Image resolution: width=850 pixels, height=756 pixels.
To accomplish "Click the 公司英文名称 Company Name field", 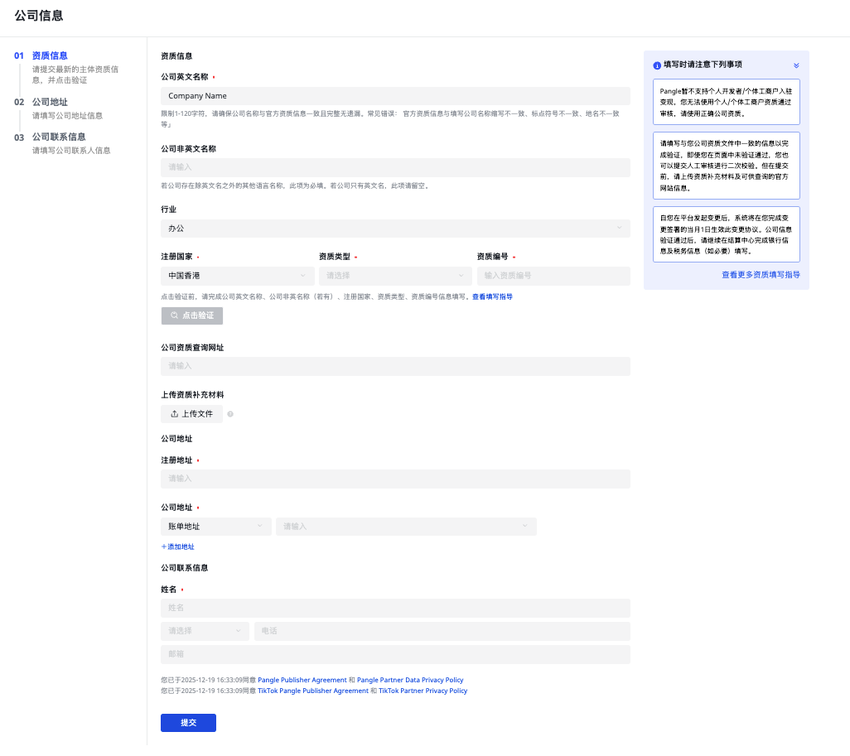I will [x=395, y=96].
